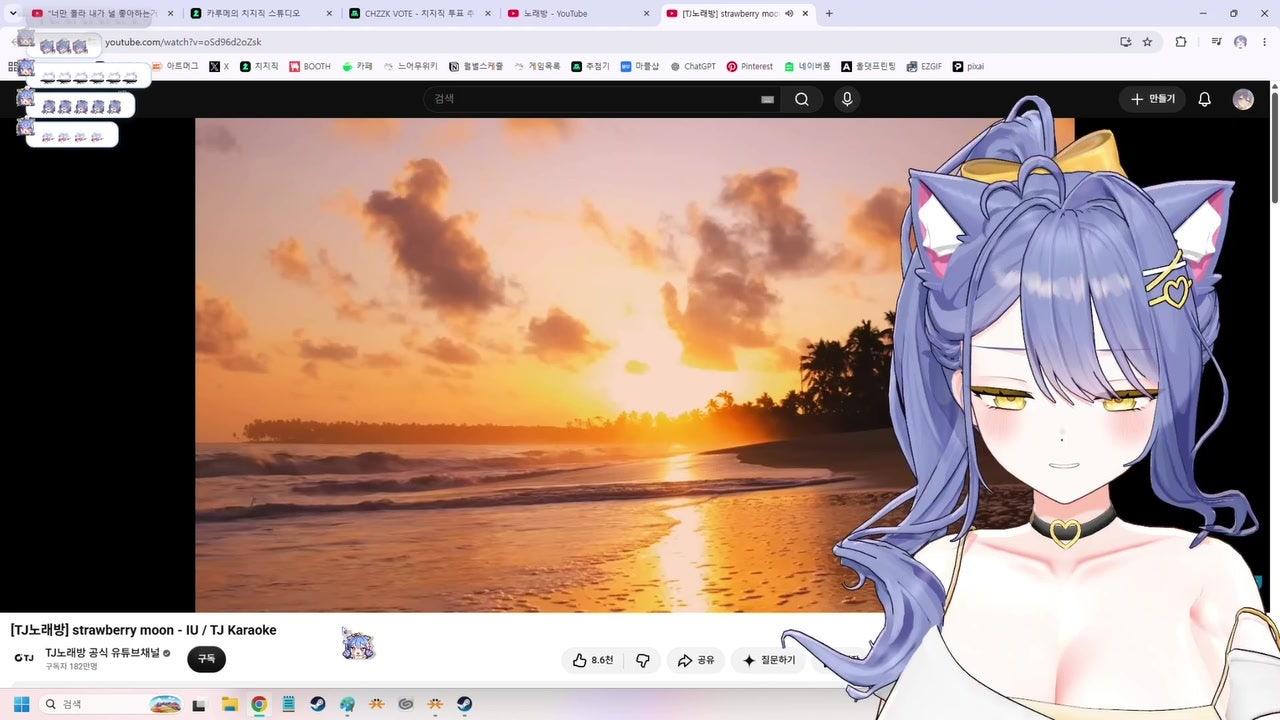Click the TJ channel avatar
Screen dimensions: 1280x720
click(x=23, y=658)
